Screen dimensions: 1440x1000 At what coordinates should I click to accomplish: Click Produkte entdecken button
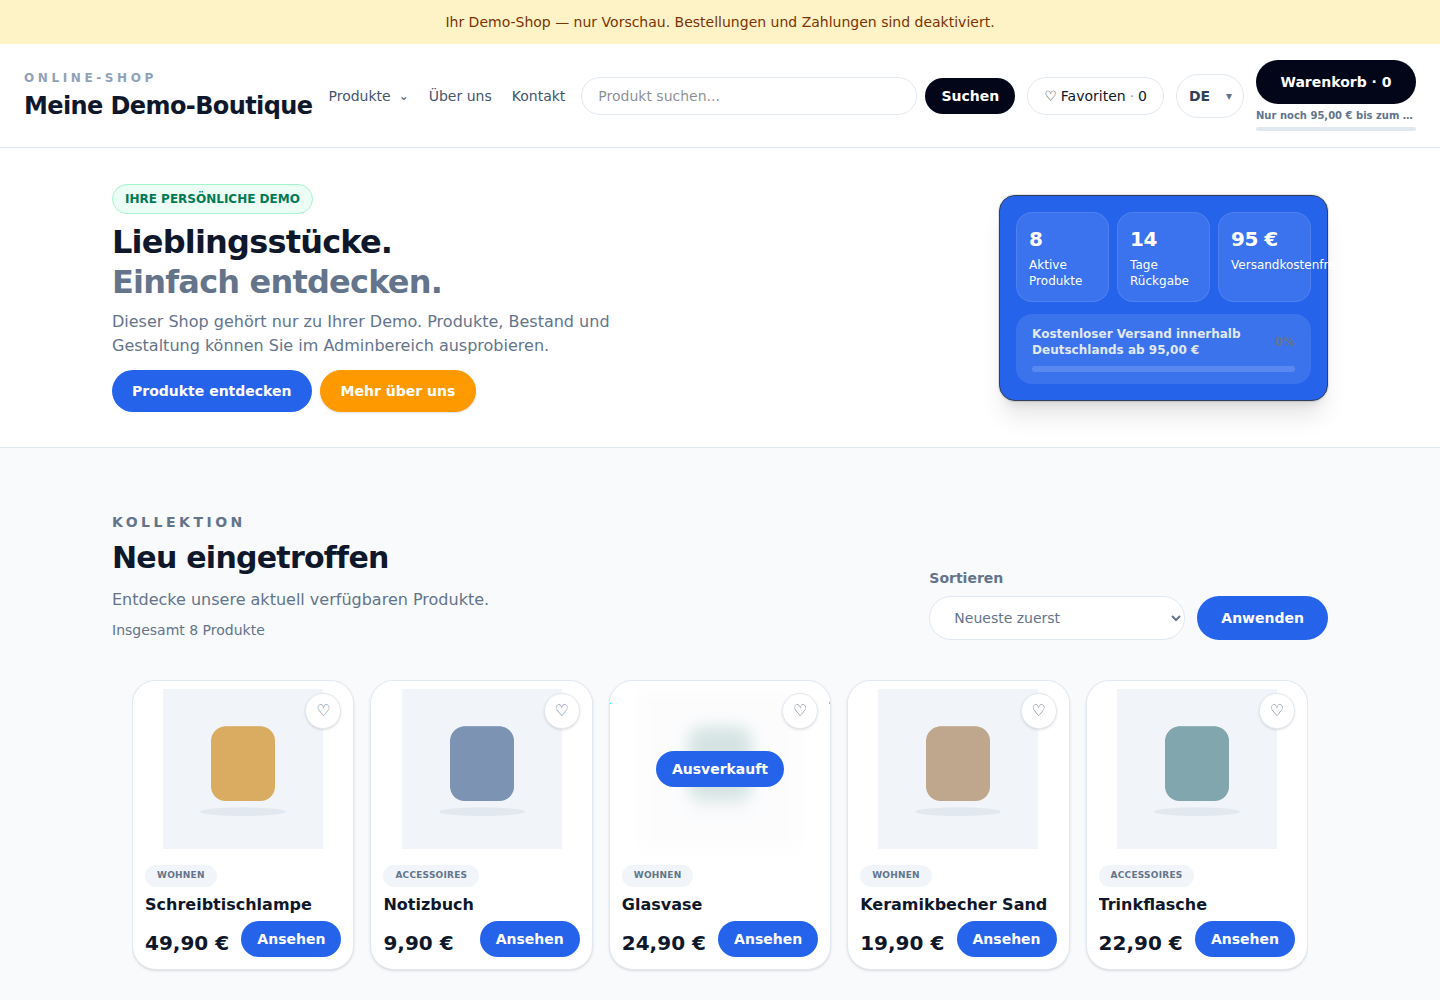click(x=212, y=391)
